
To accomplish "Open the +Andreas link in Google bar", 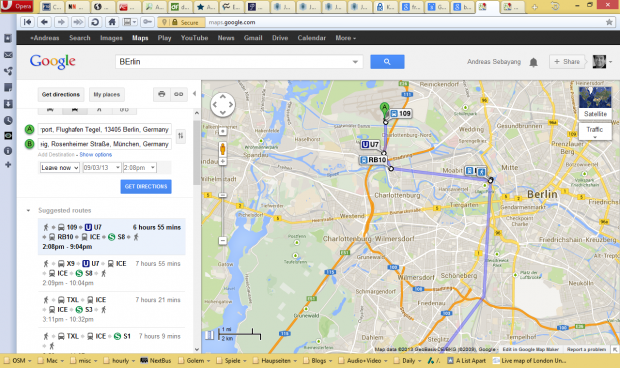I will (x=44, y=38).
